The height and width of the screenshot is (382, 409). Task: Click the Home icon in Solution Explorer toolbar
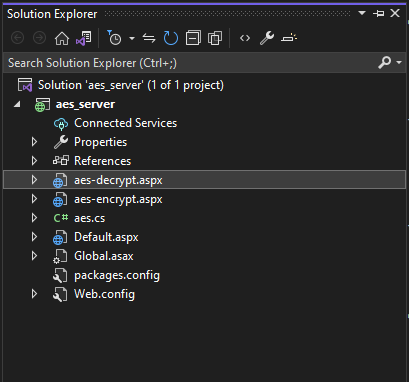[62, 38]
